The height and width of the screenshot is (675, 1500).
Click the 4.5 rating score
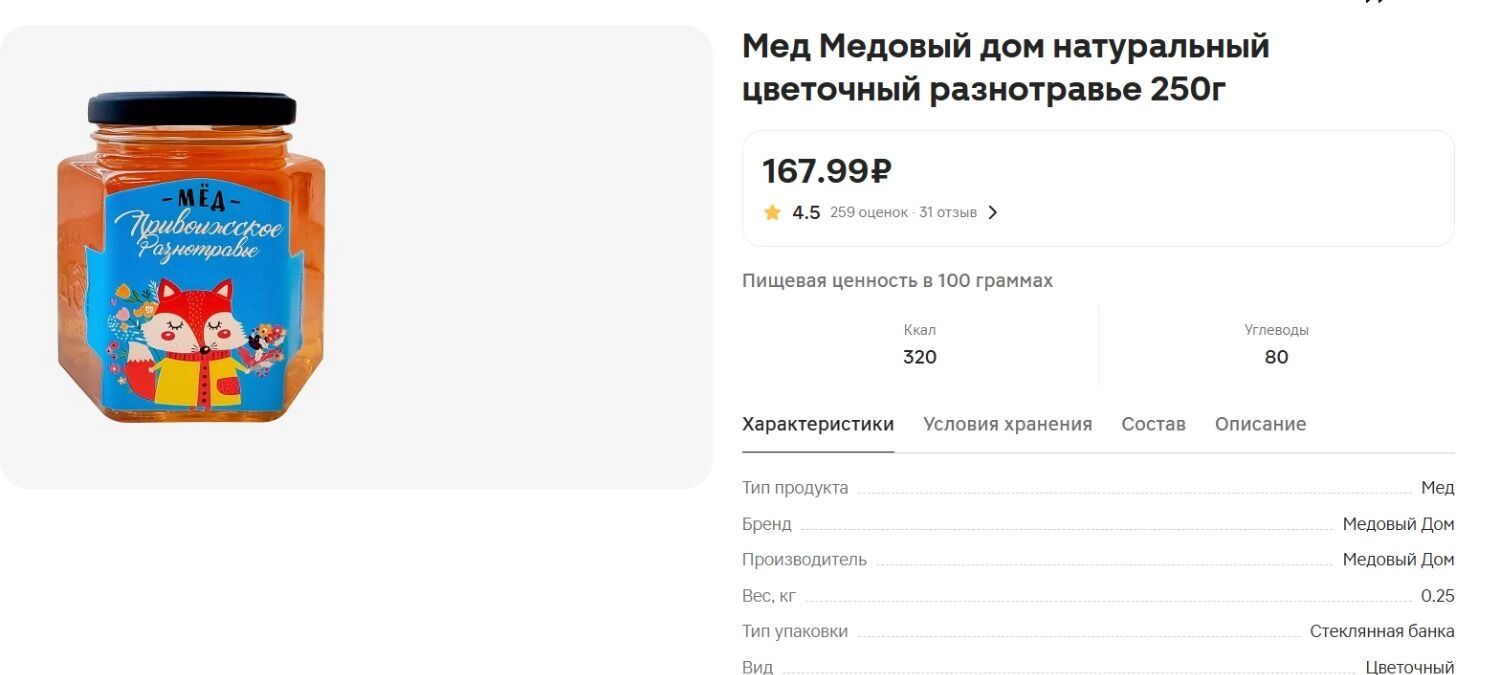tap(806, 212)
